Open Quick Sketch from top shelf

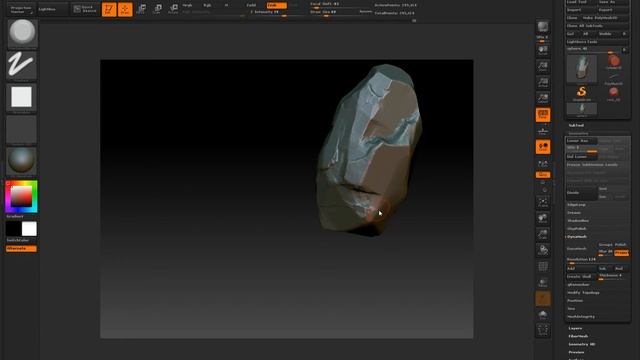pos(85,9)
